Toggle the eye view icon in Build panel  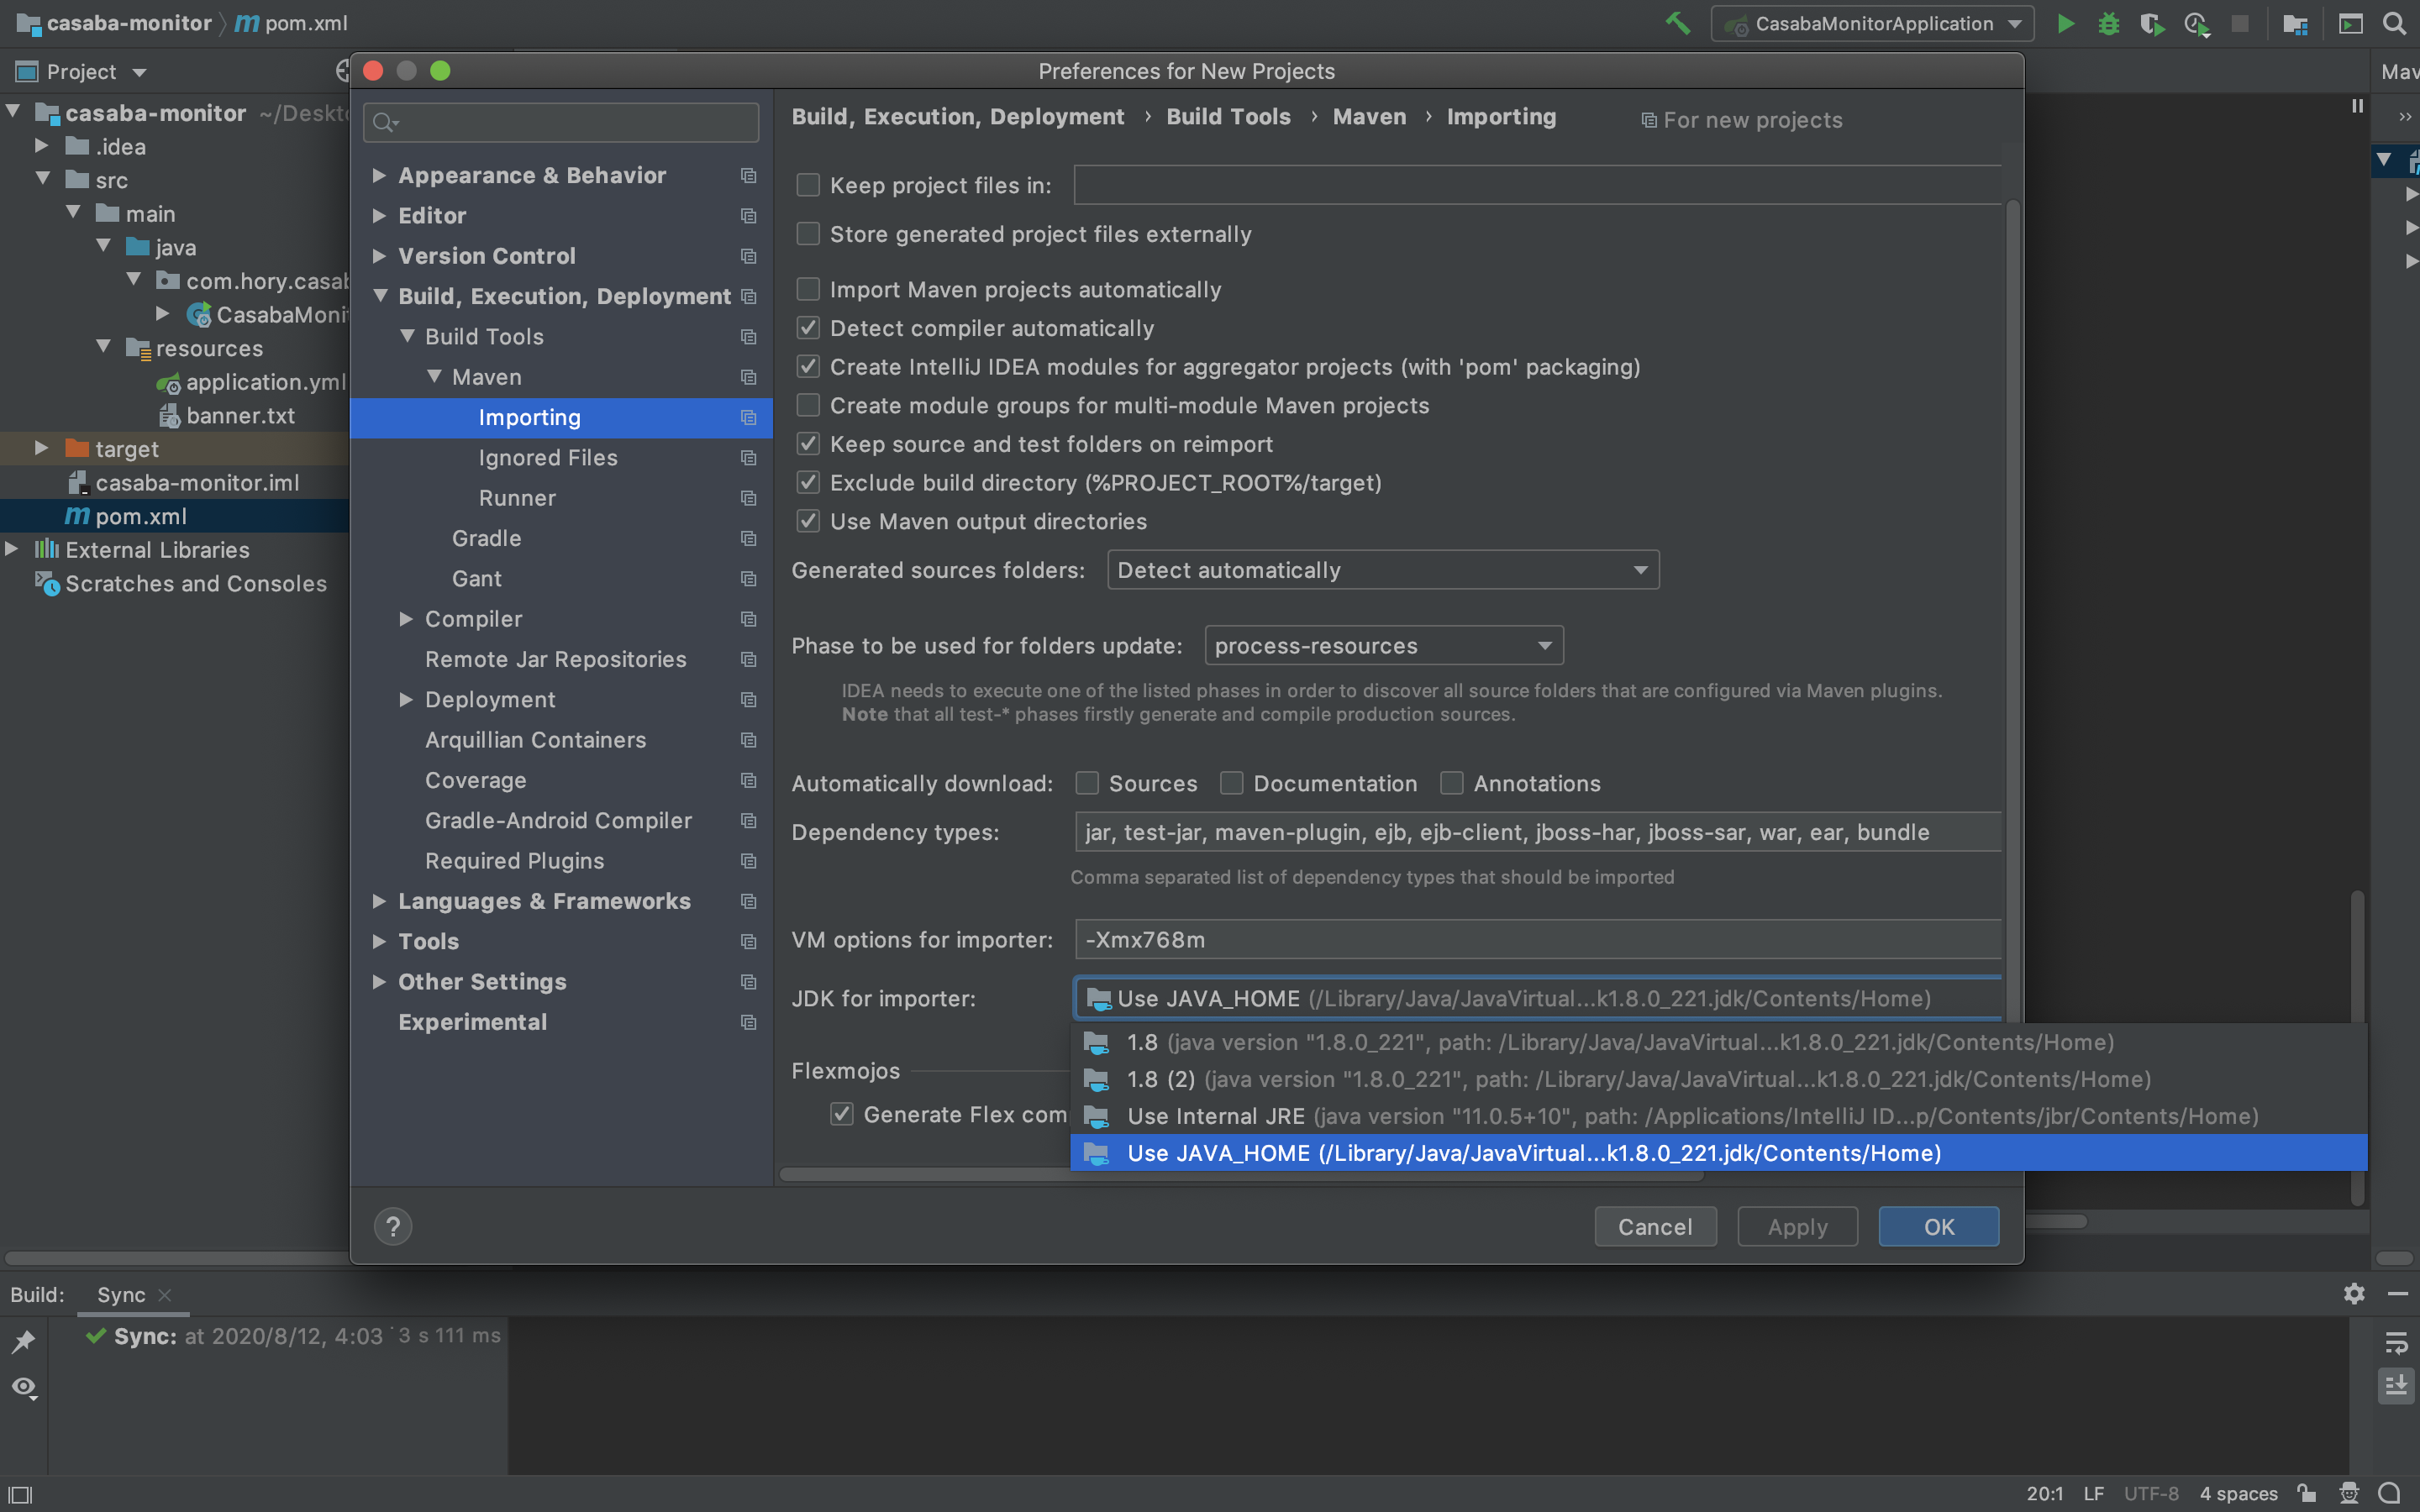point(23,1387)
